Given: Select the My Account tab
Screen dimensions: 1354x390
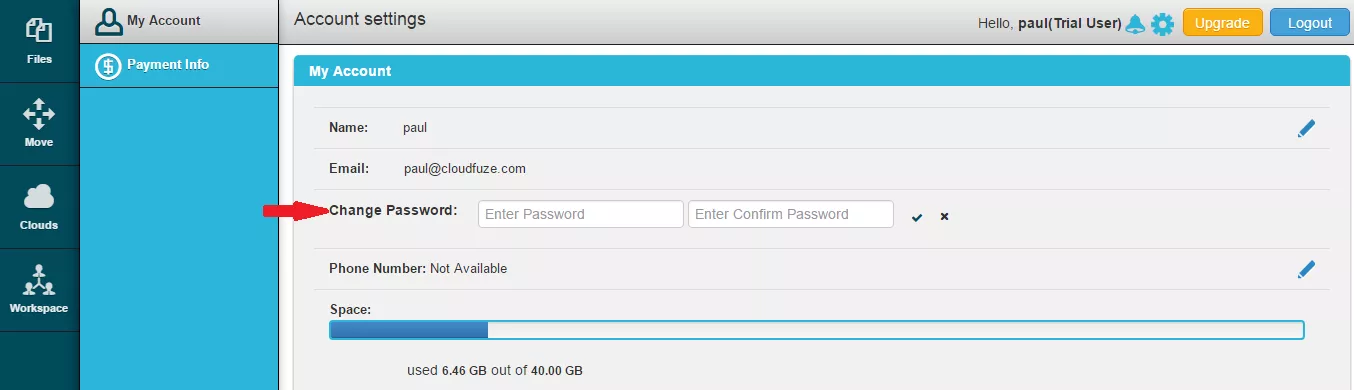Looking at the screenshot, I should (179, 21).
